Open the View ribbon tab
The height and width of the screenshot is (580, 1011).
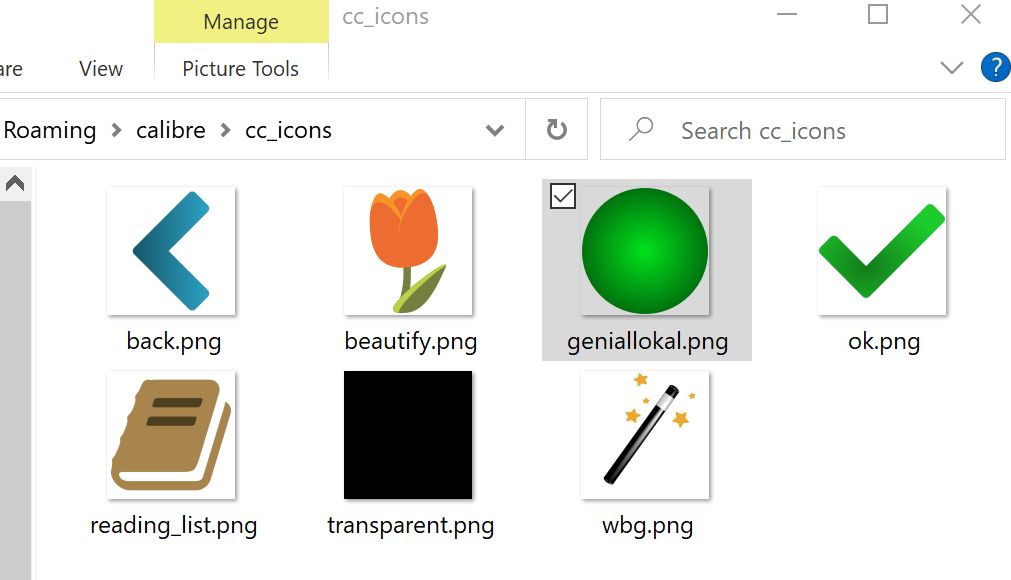pyautogui.click(x=101, y=69)
